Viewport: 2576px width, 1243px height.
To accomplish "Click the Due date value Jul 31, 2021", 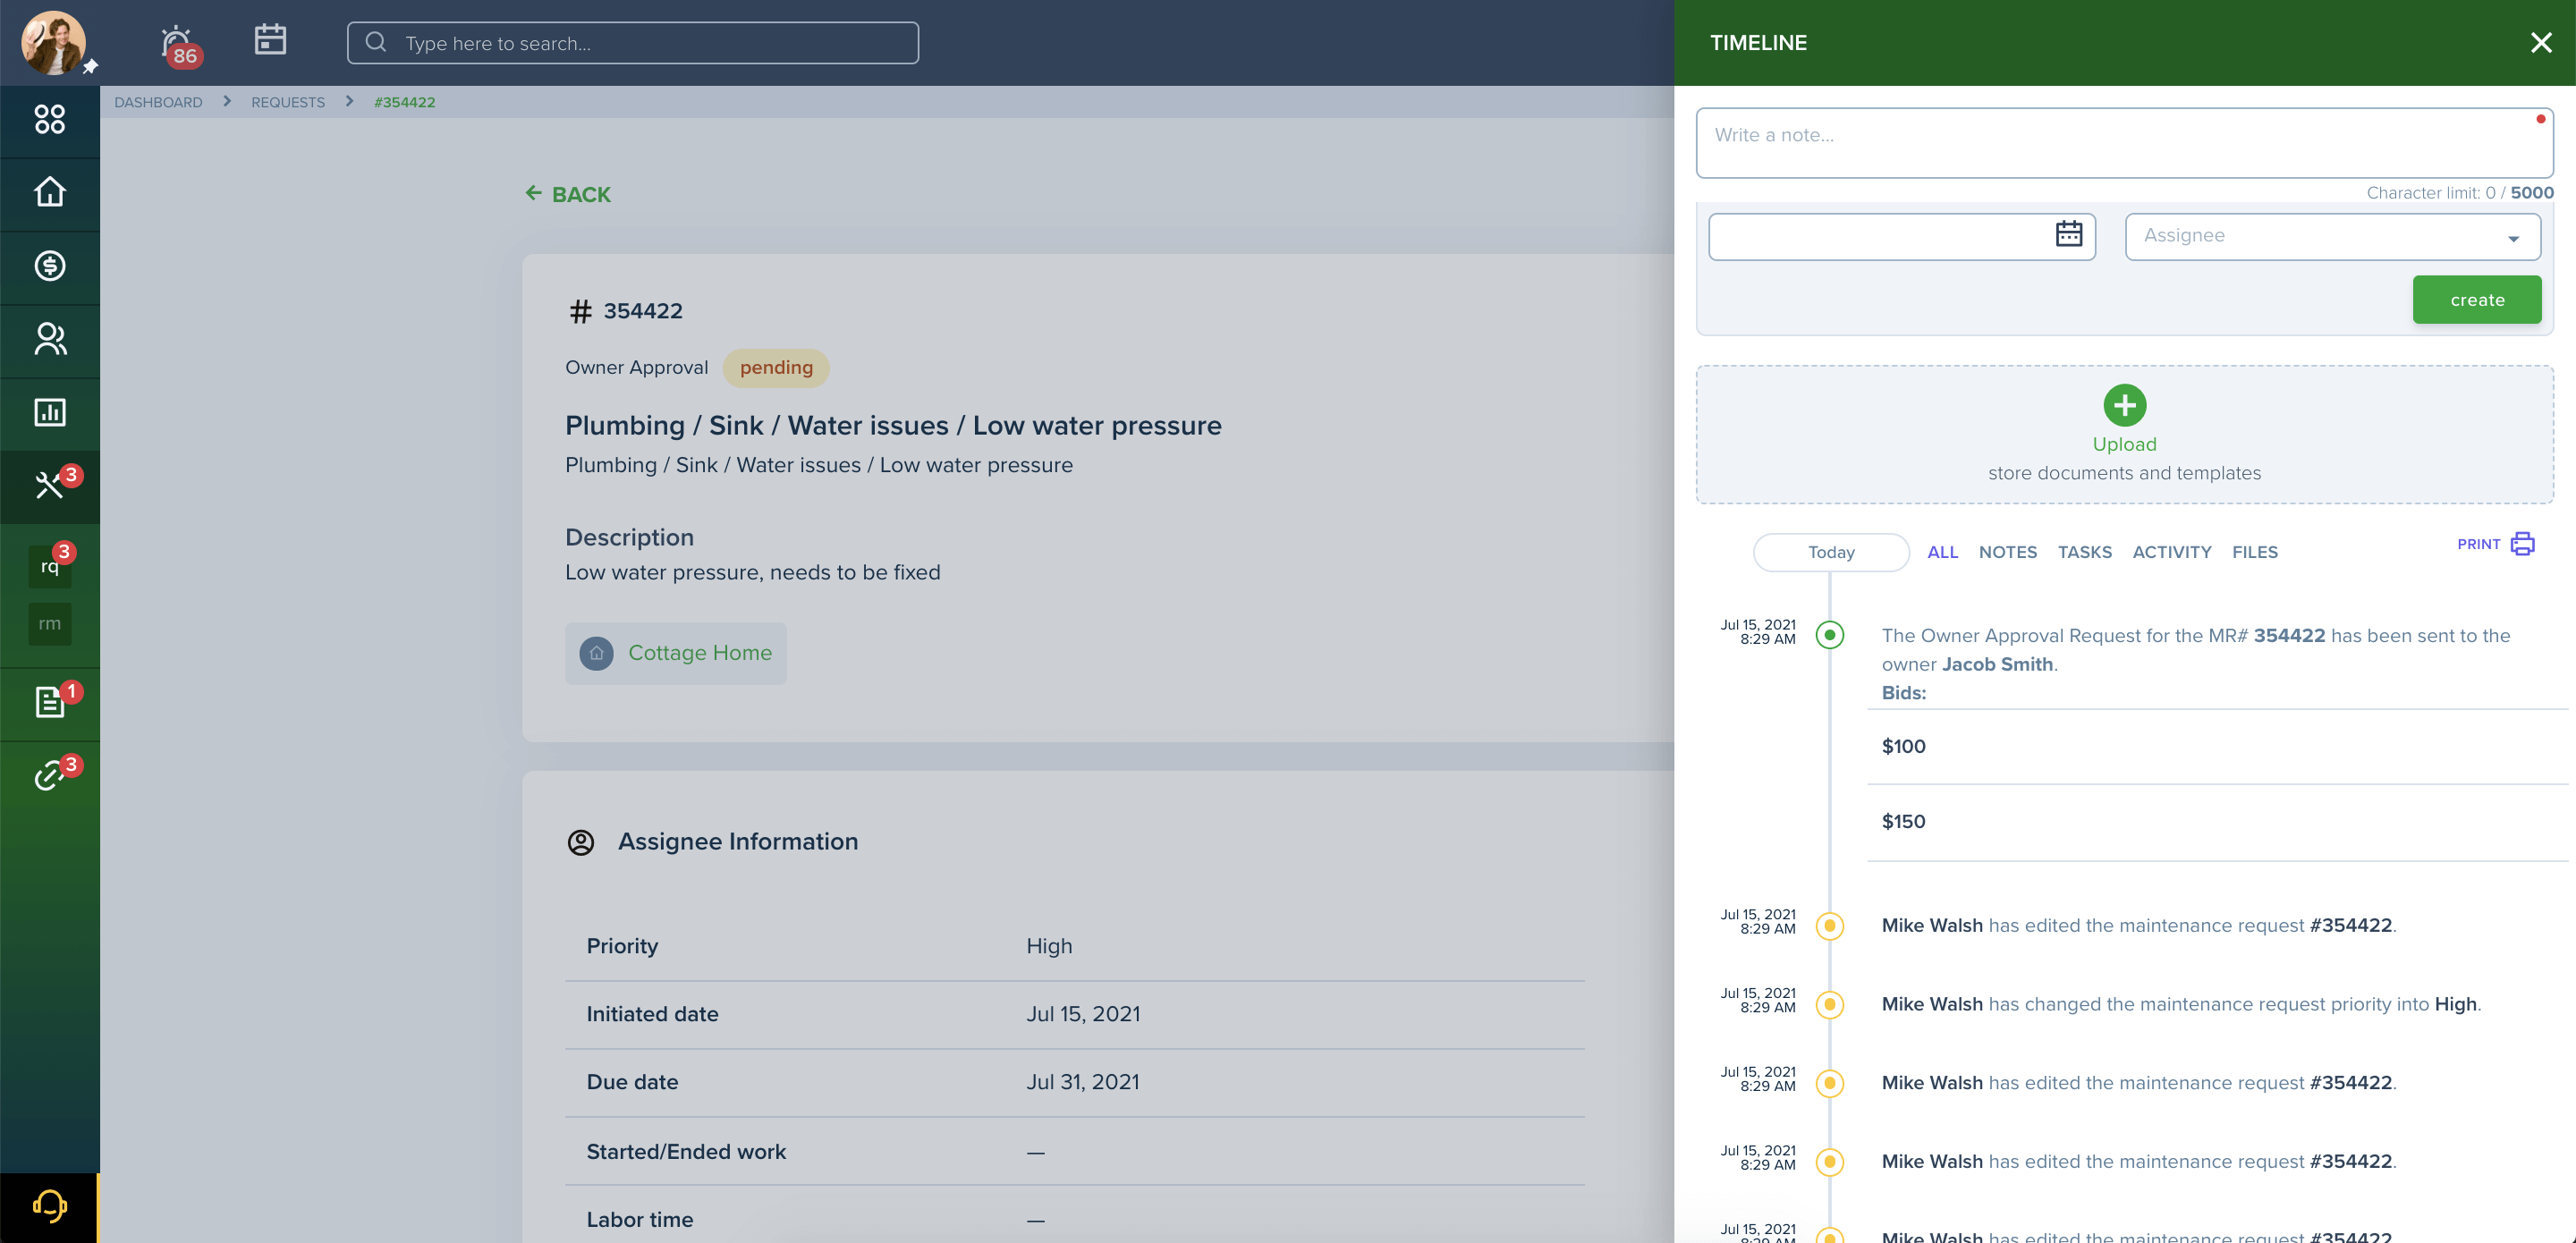I will click(1082, 1082).
